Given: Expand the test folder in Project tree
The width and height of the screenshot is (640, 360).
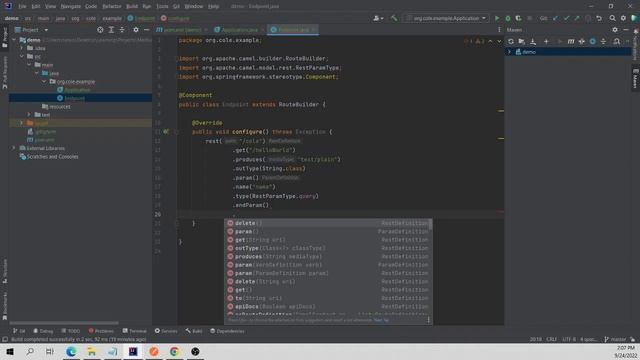Looking at the screenshot, I should (29, 115).
